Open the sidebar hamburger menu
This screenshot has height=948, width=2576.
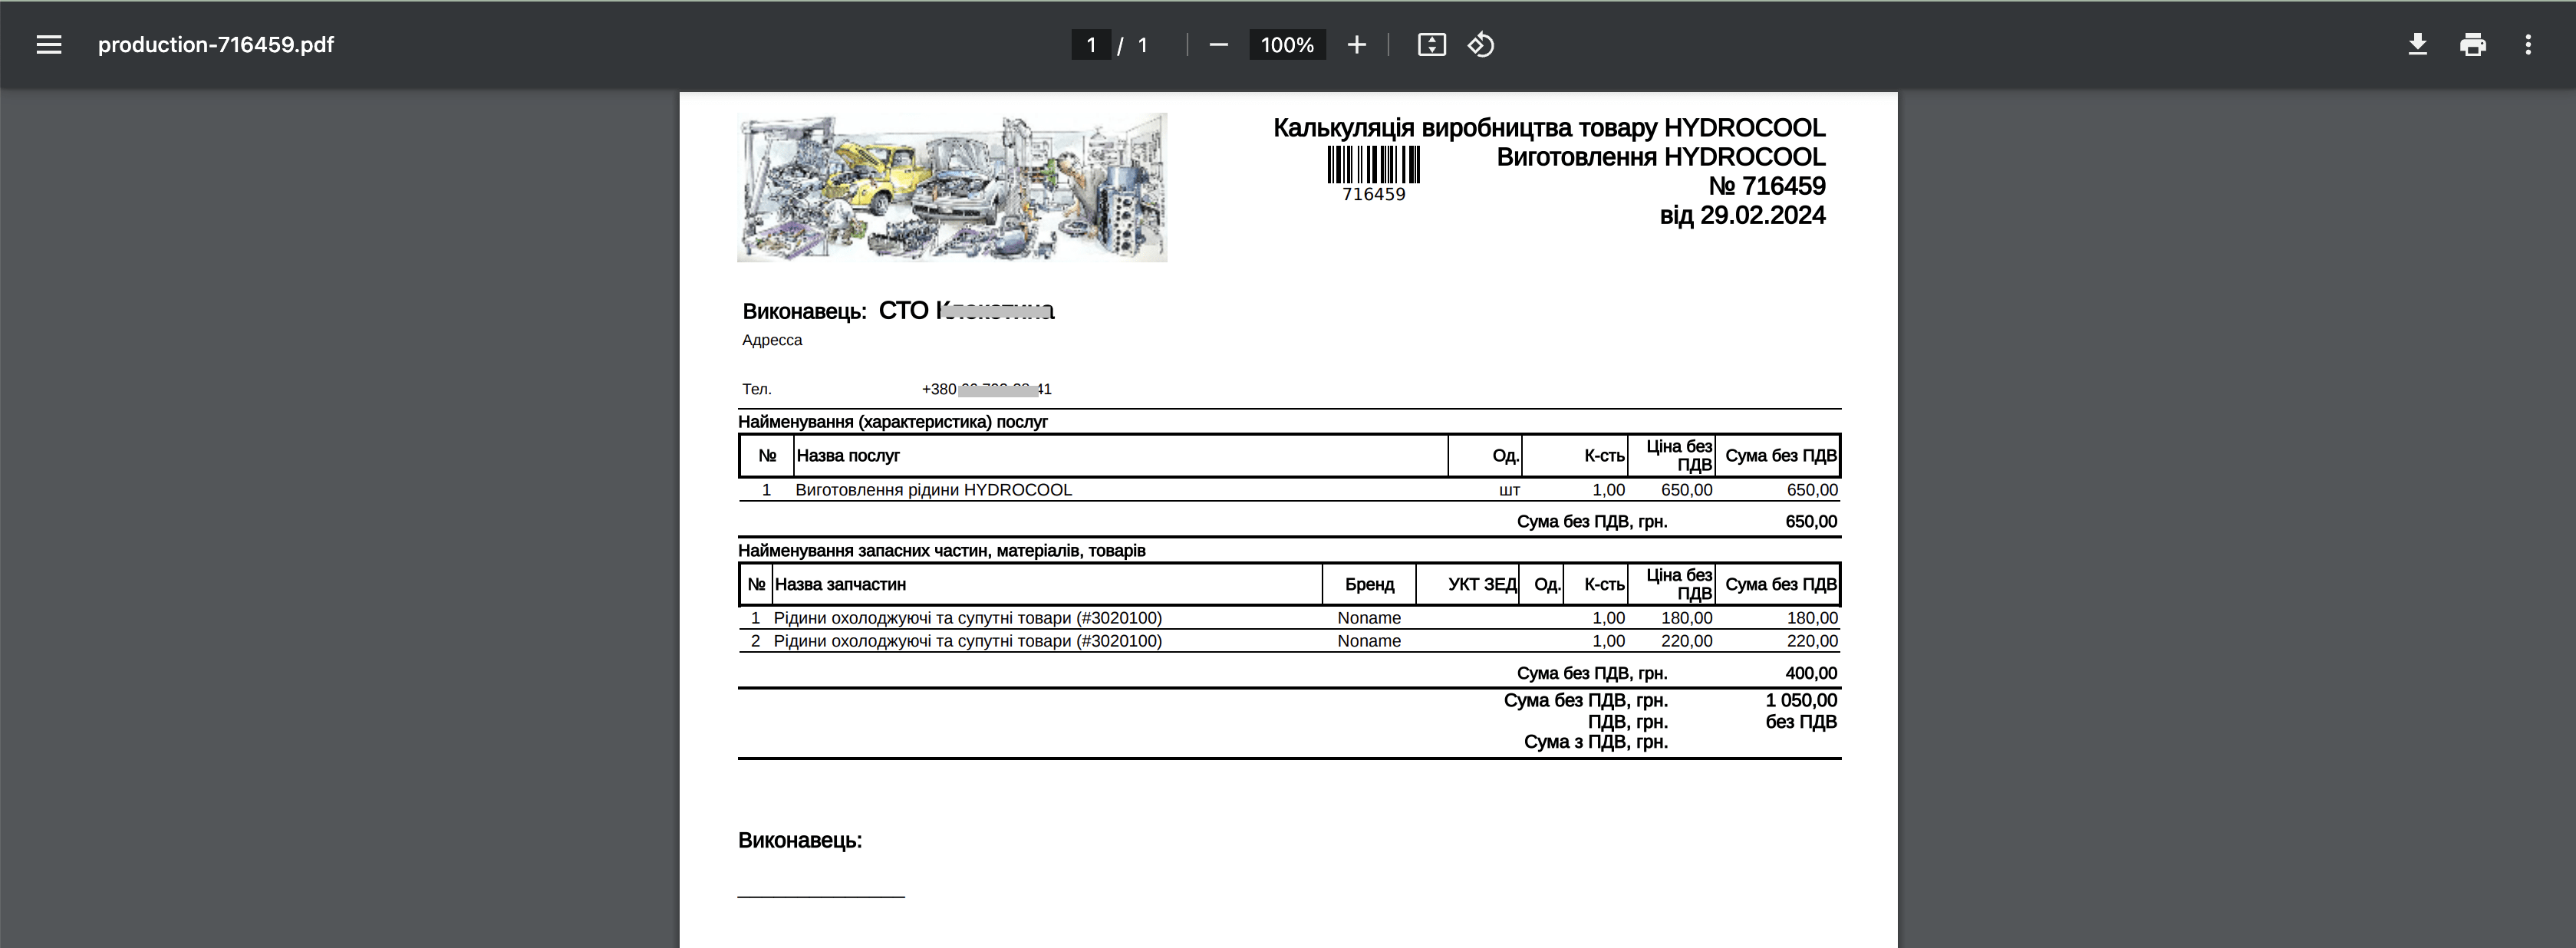tap(49, 45)
